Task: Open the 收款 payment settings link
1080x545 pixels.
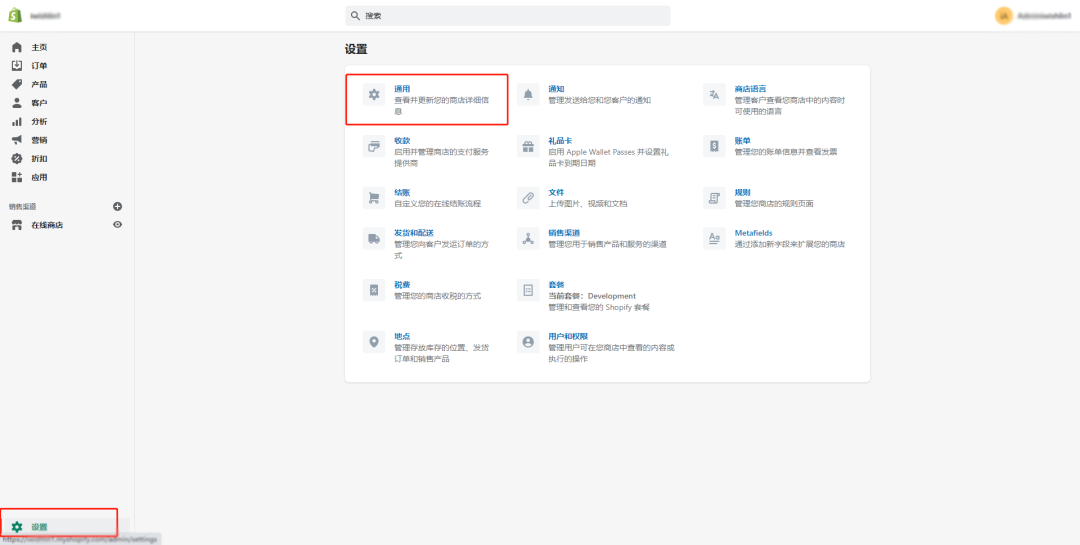Action: (x=402, y=141)
